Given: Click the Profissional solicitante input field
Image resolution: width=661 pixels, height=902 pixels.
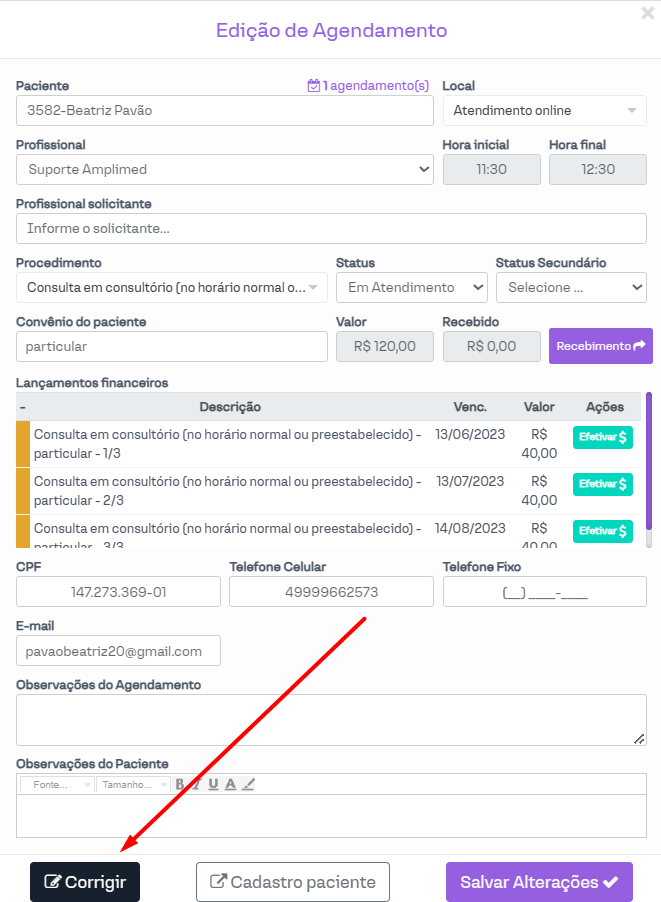Looking at the screenshot, I should (331, 229).
